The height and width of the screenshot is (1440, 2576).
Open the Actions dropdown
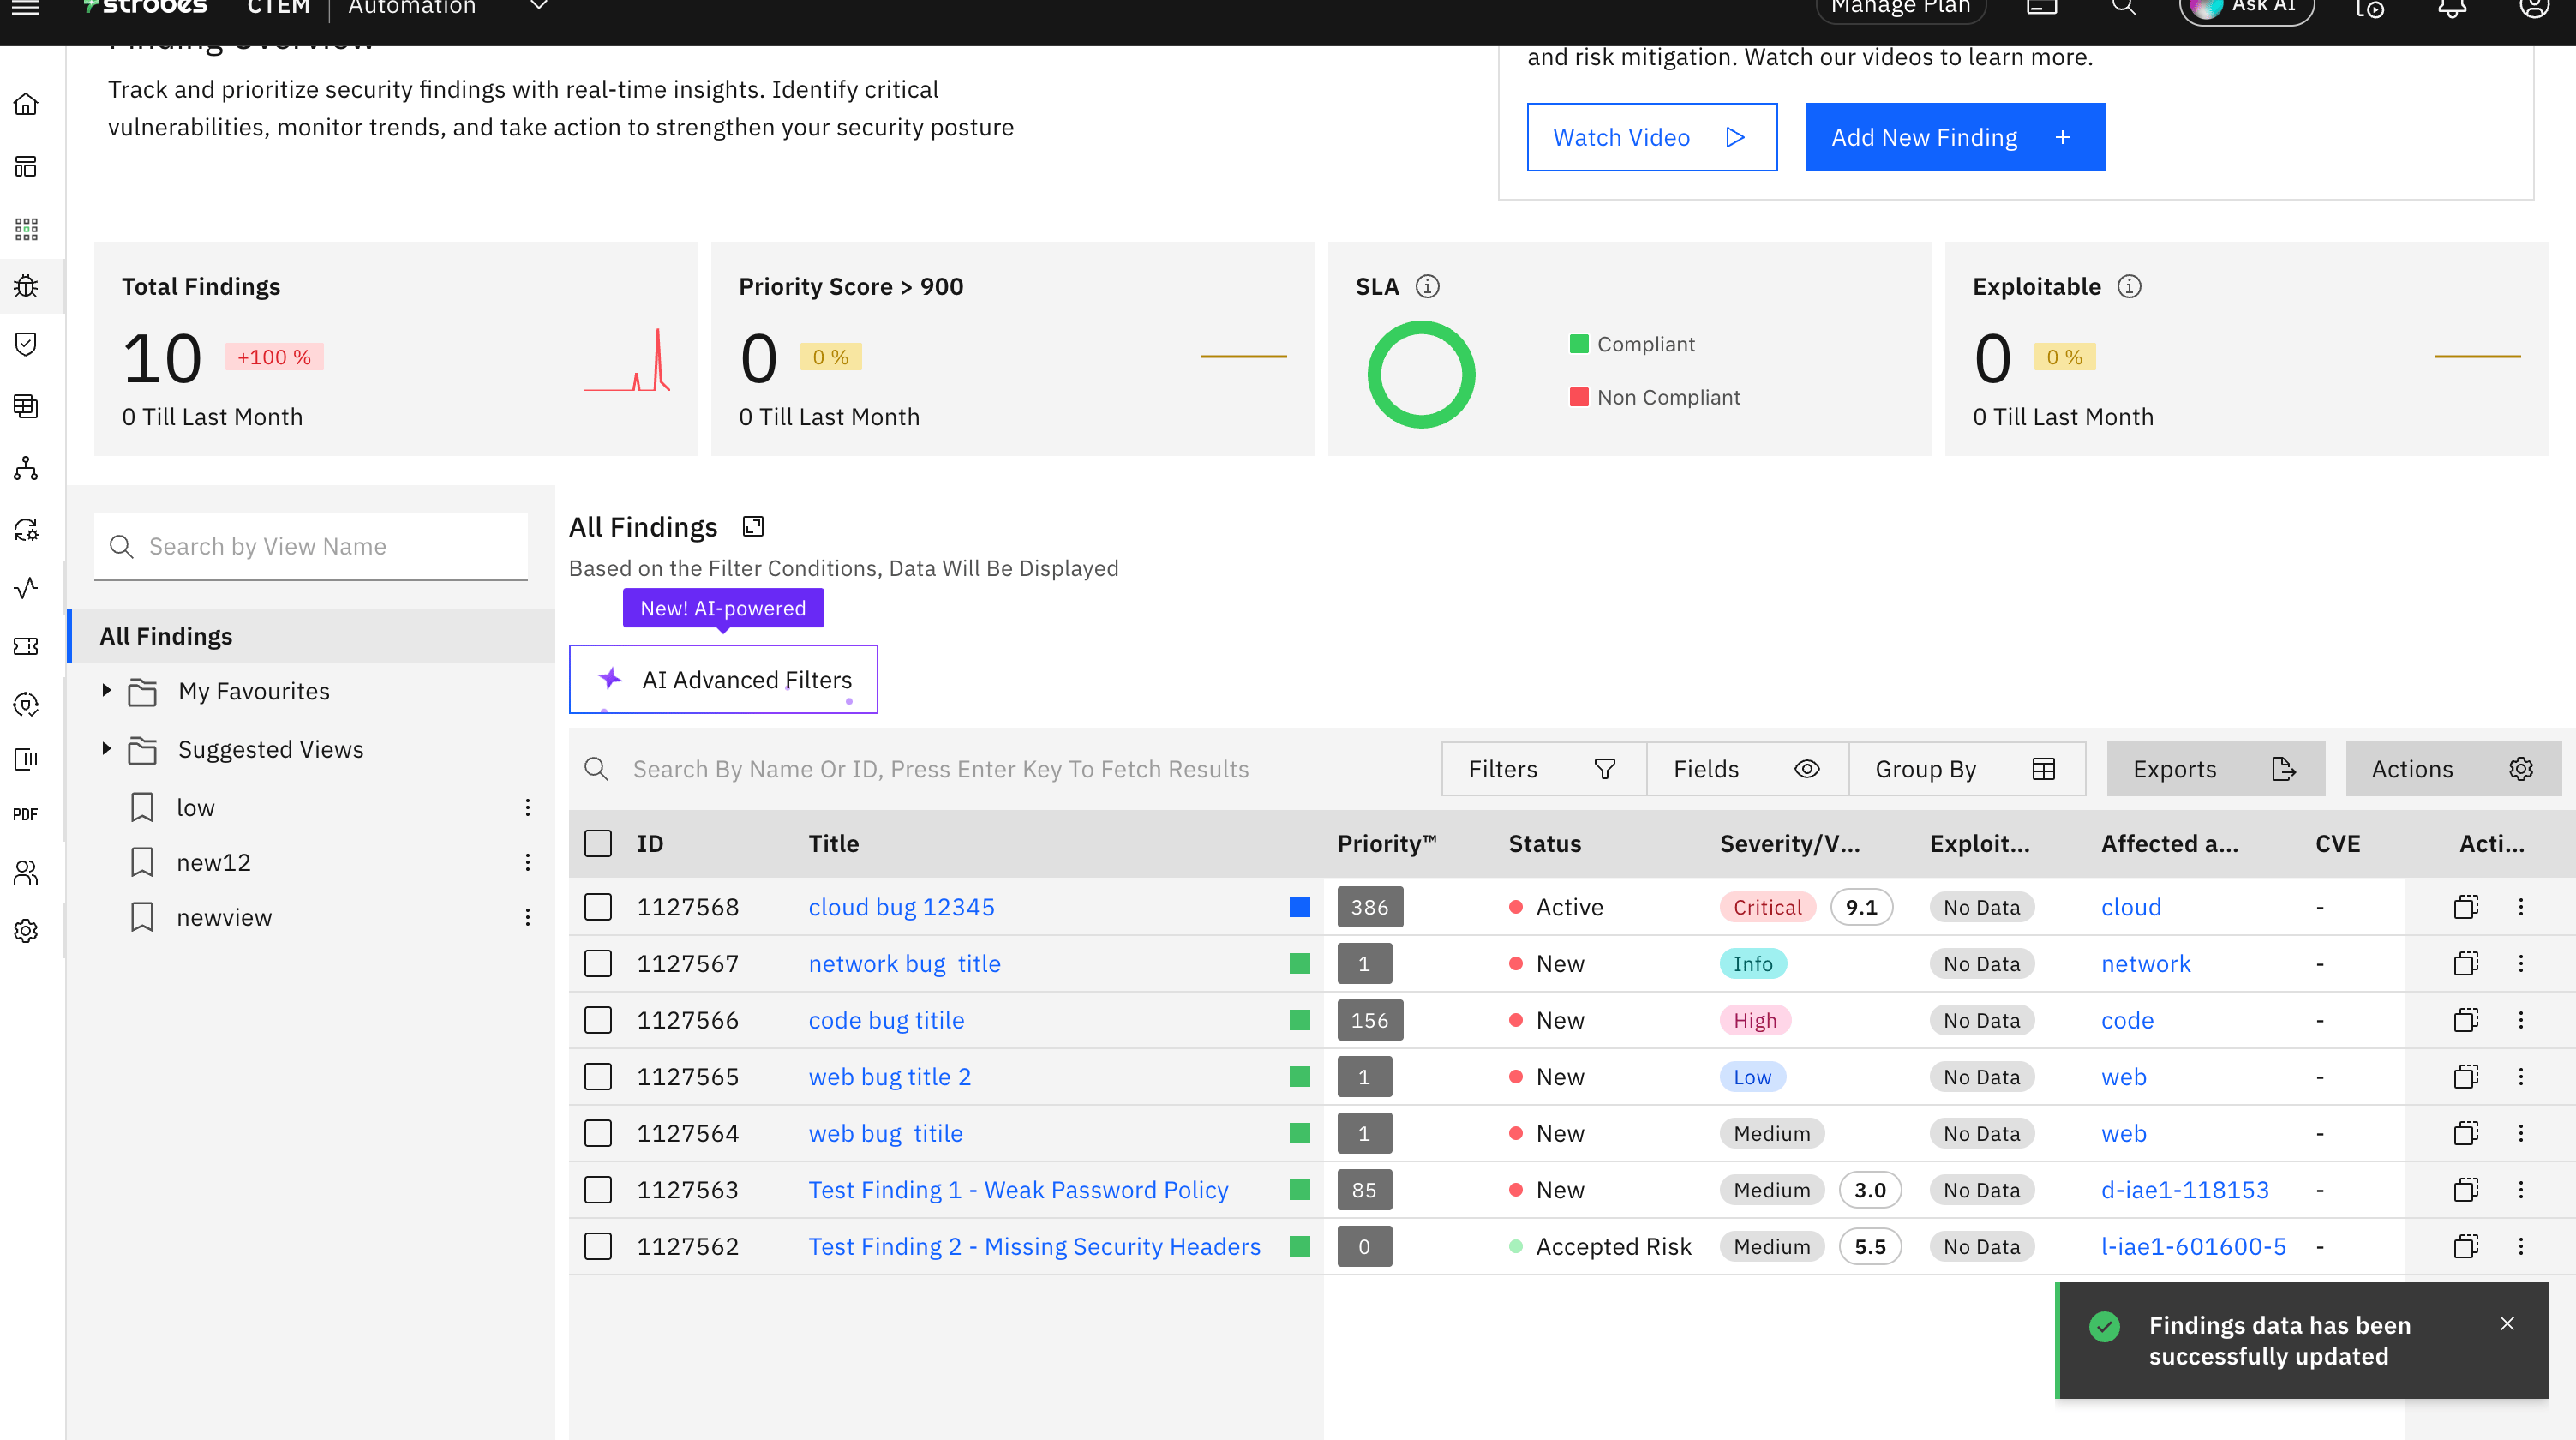(x=2453, y=769)
